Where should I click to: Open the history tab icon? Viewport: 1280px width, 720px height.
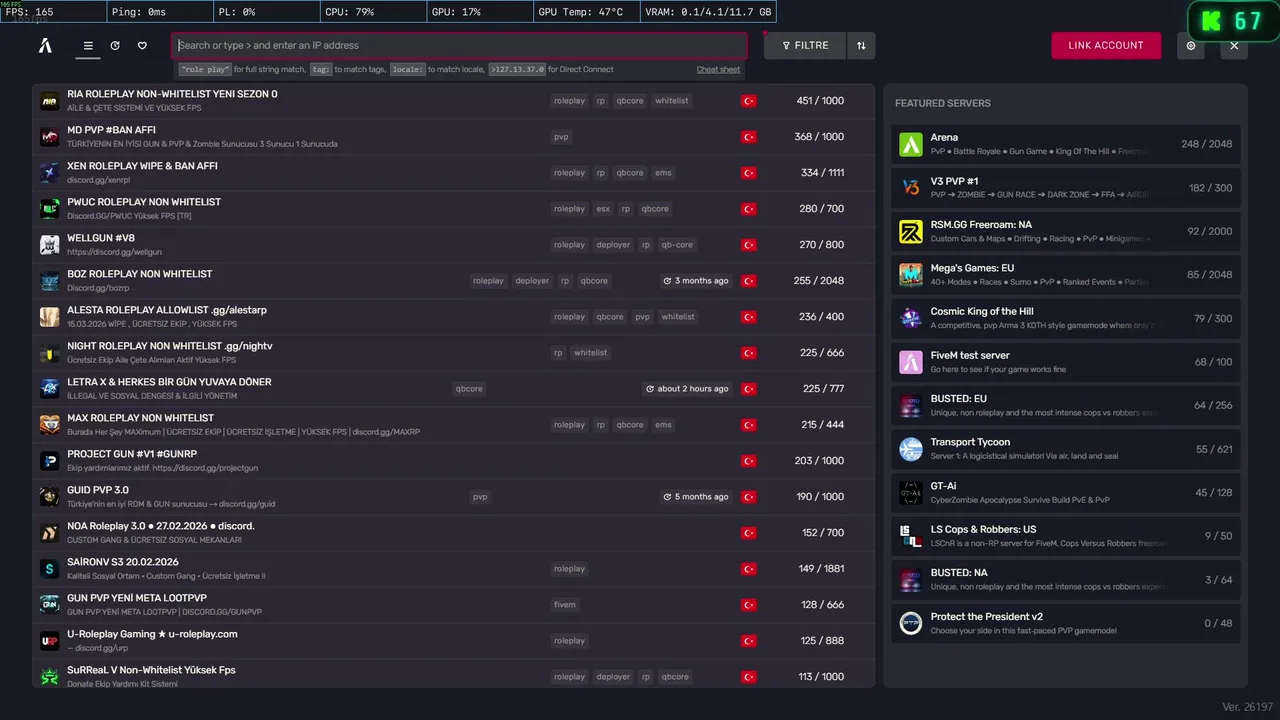115,46
